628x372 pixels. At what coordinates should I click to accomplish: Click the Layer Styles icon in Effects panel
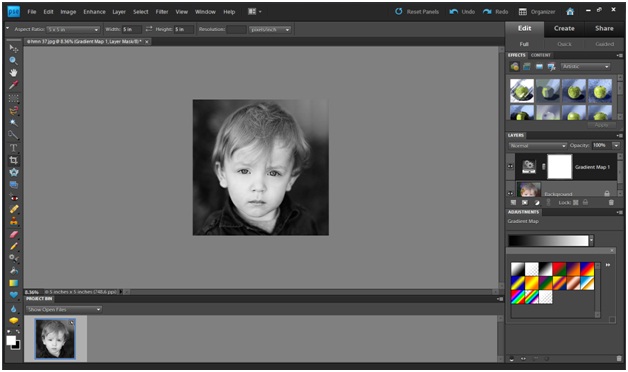527,66
